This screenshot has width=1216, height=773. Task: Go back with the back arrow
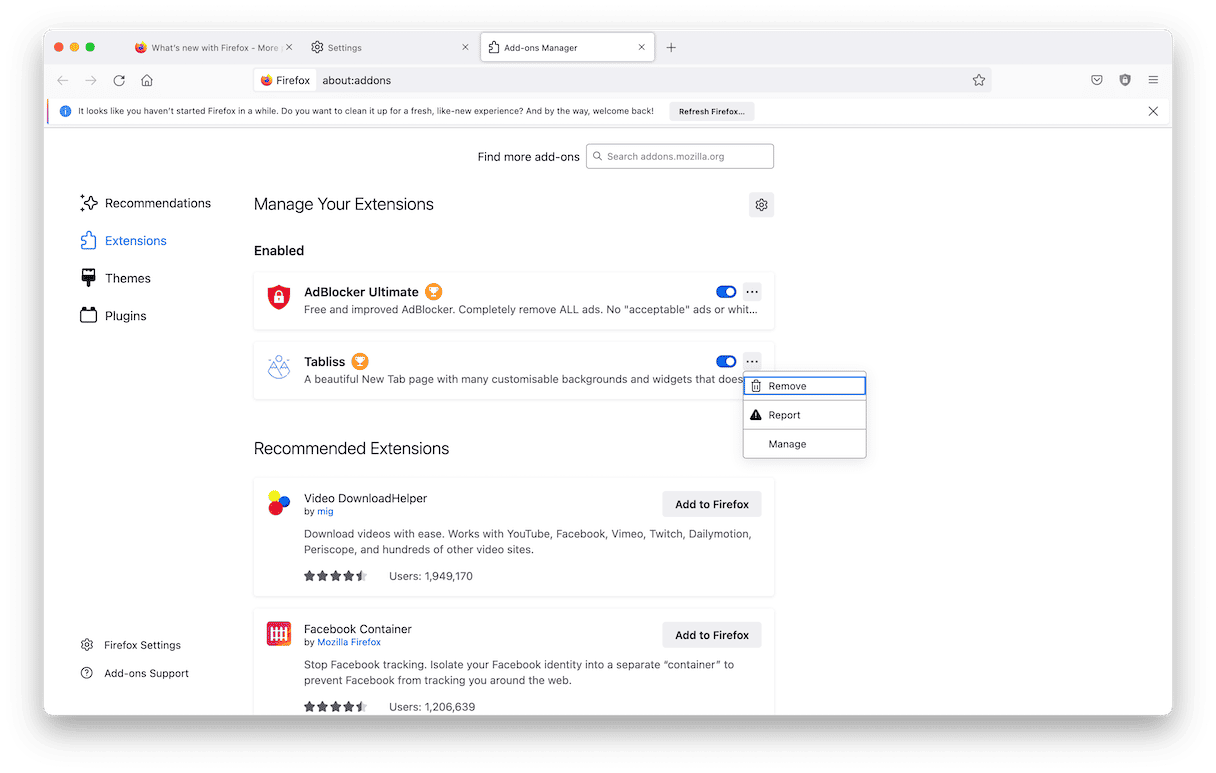pos(63,80)
